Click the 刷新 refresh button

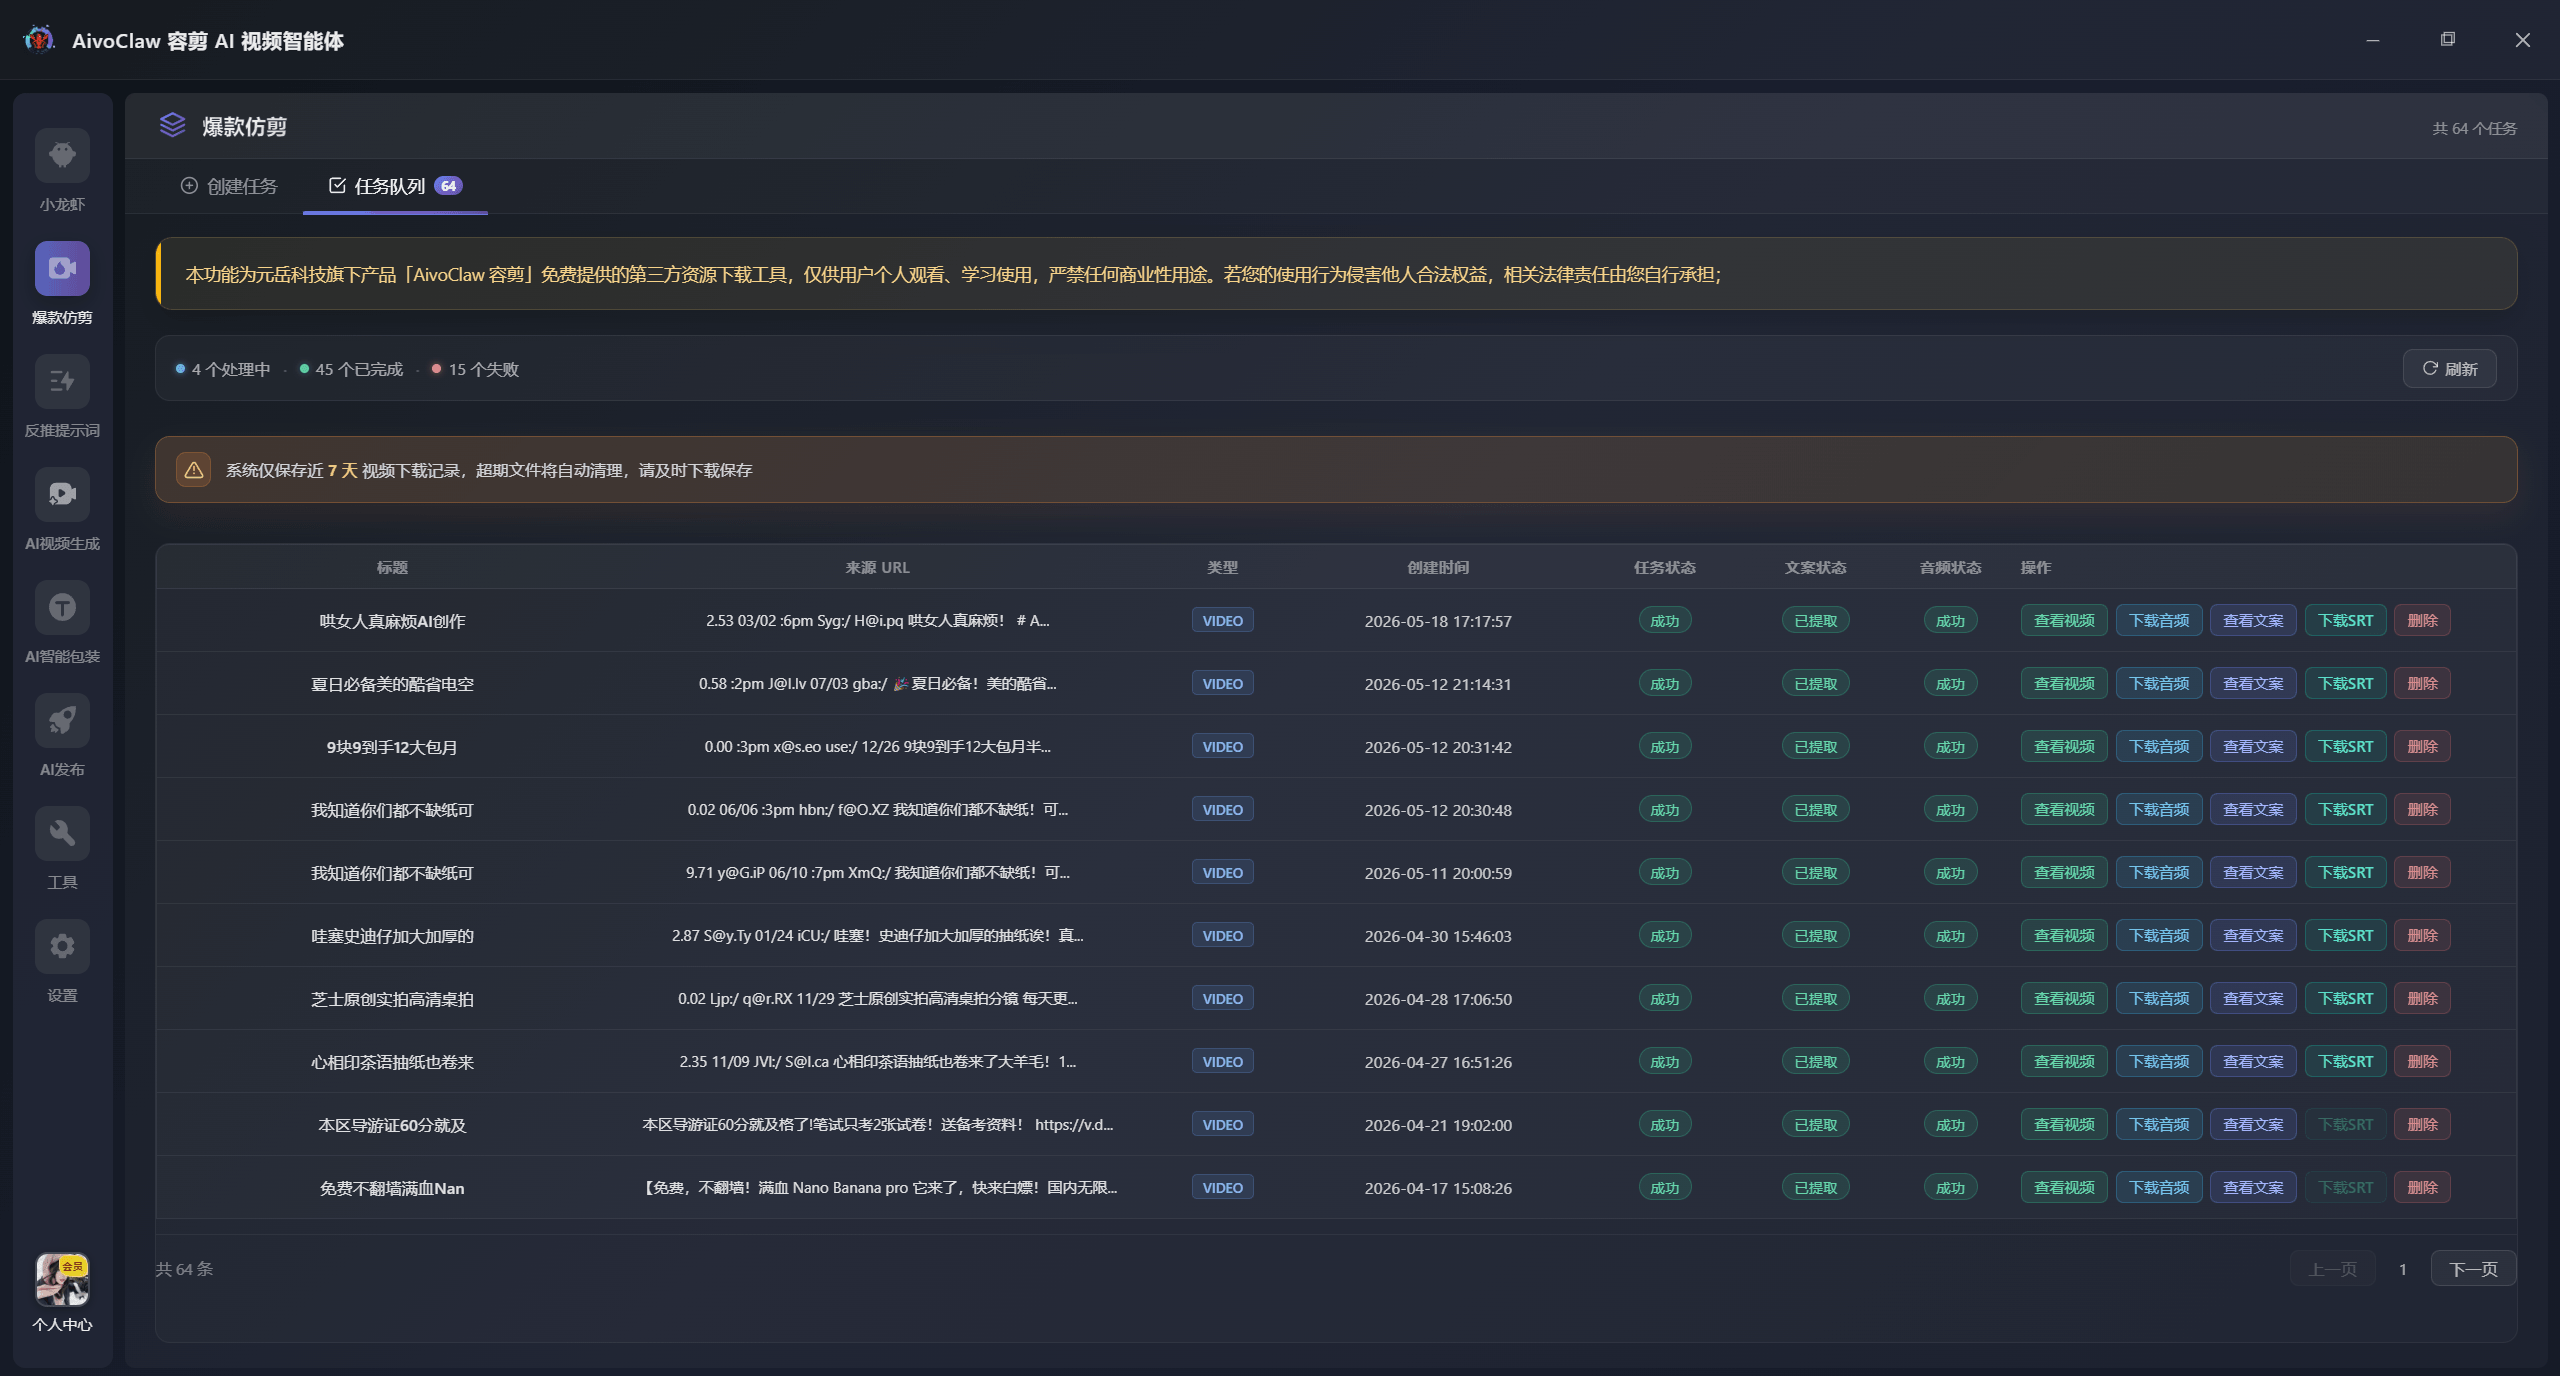(x=2449, y=369)
